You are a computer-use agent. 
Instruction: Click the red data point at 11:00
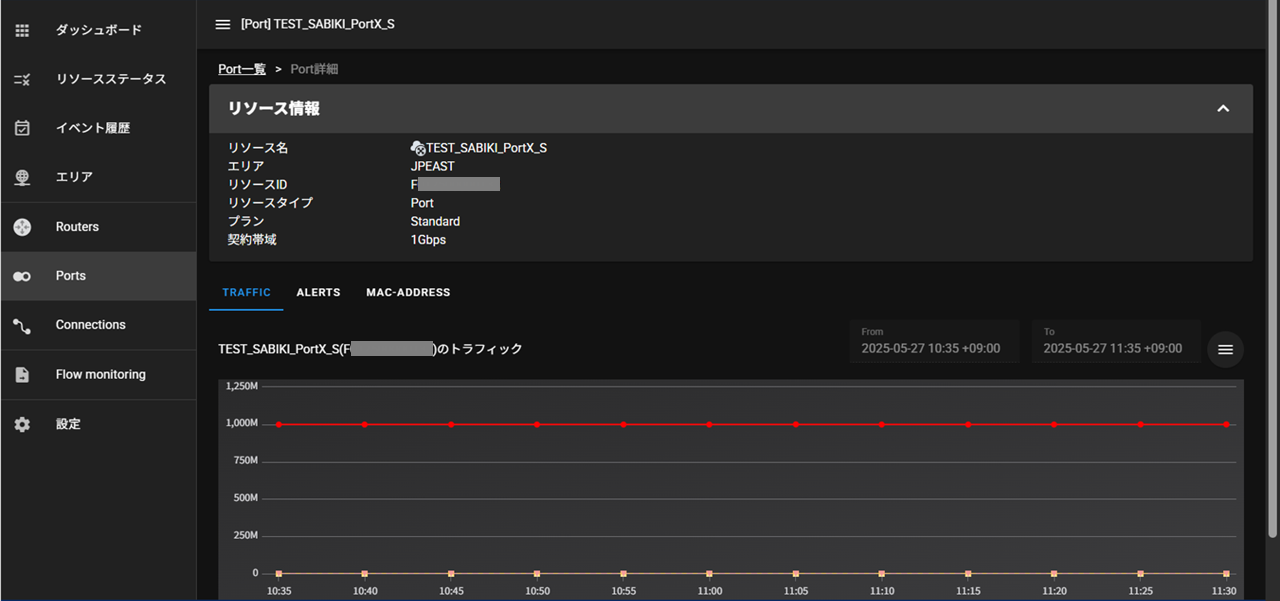[709, 424]
